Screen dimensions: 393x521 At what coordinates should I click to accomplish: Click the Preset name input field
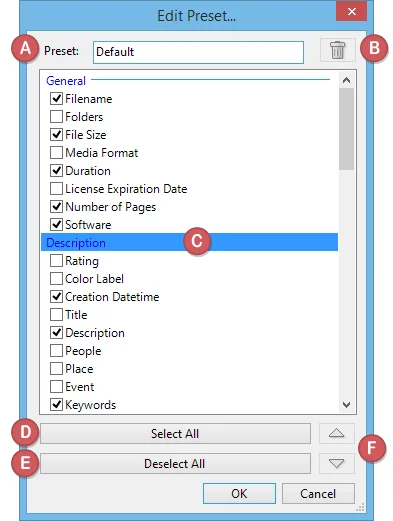click(x=198, y=52)
